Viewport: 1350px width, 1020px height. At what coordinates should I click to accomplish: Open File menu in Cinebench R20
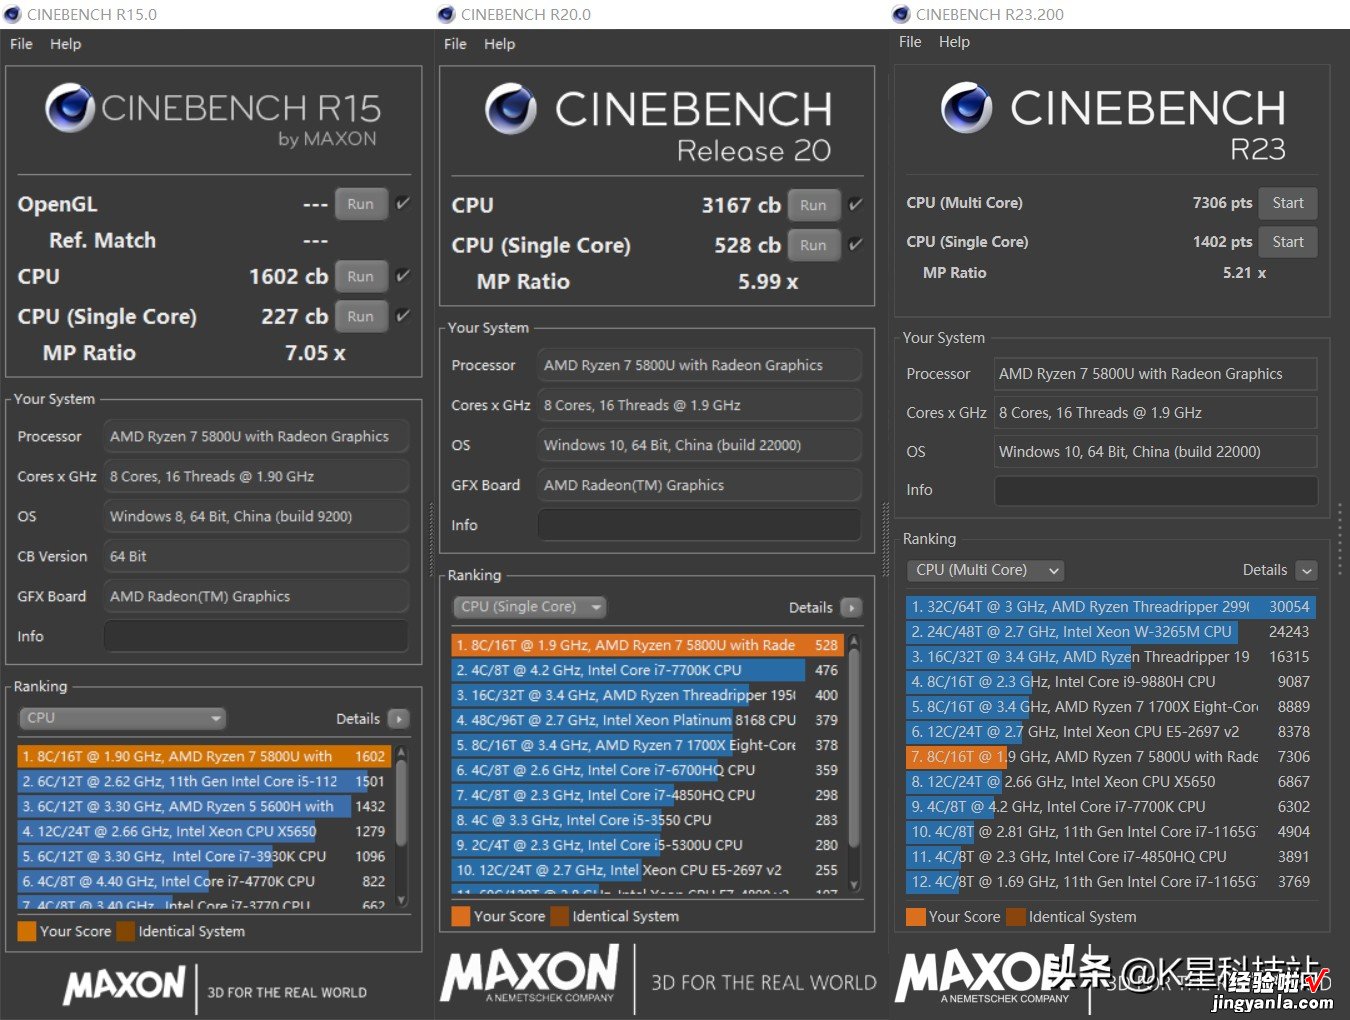coord(455,44)
